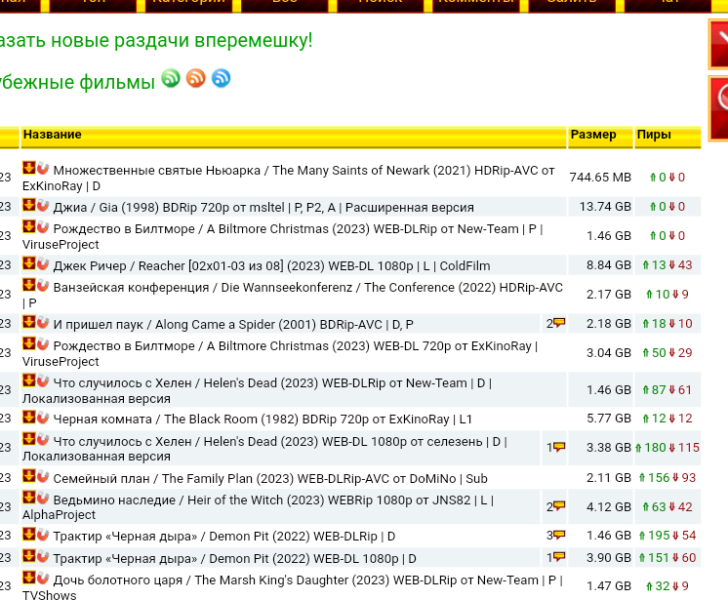This screenshot has width=728, height=600.
Task: Open Along Came a Spider title link
Action: pos(233,324)
